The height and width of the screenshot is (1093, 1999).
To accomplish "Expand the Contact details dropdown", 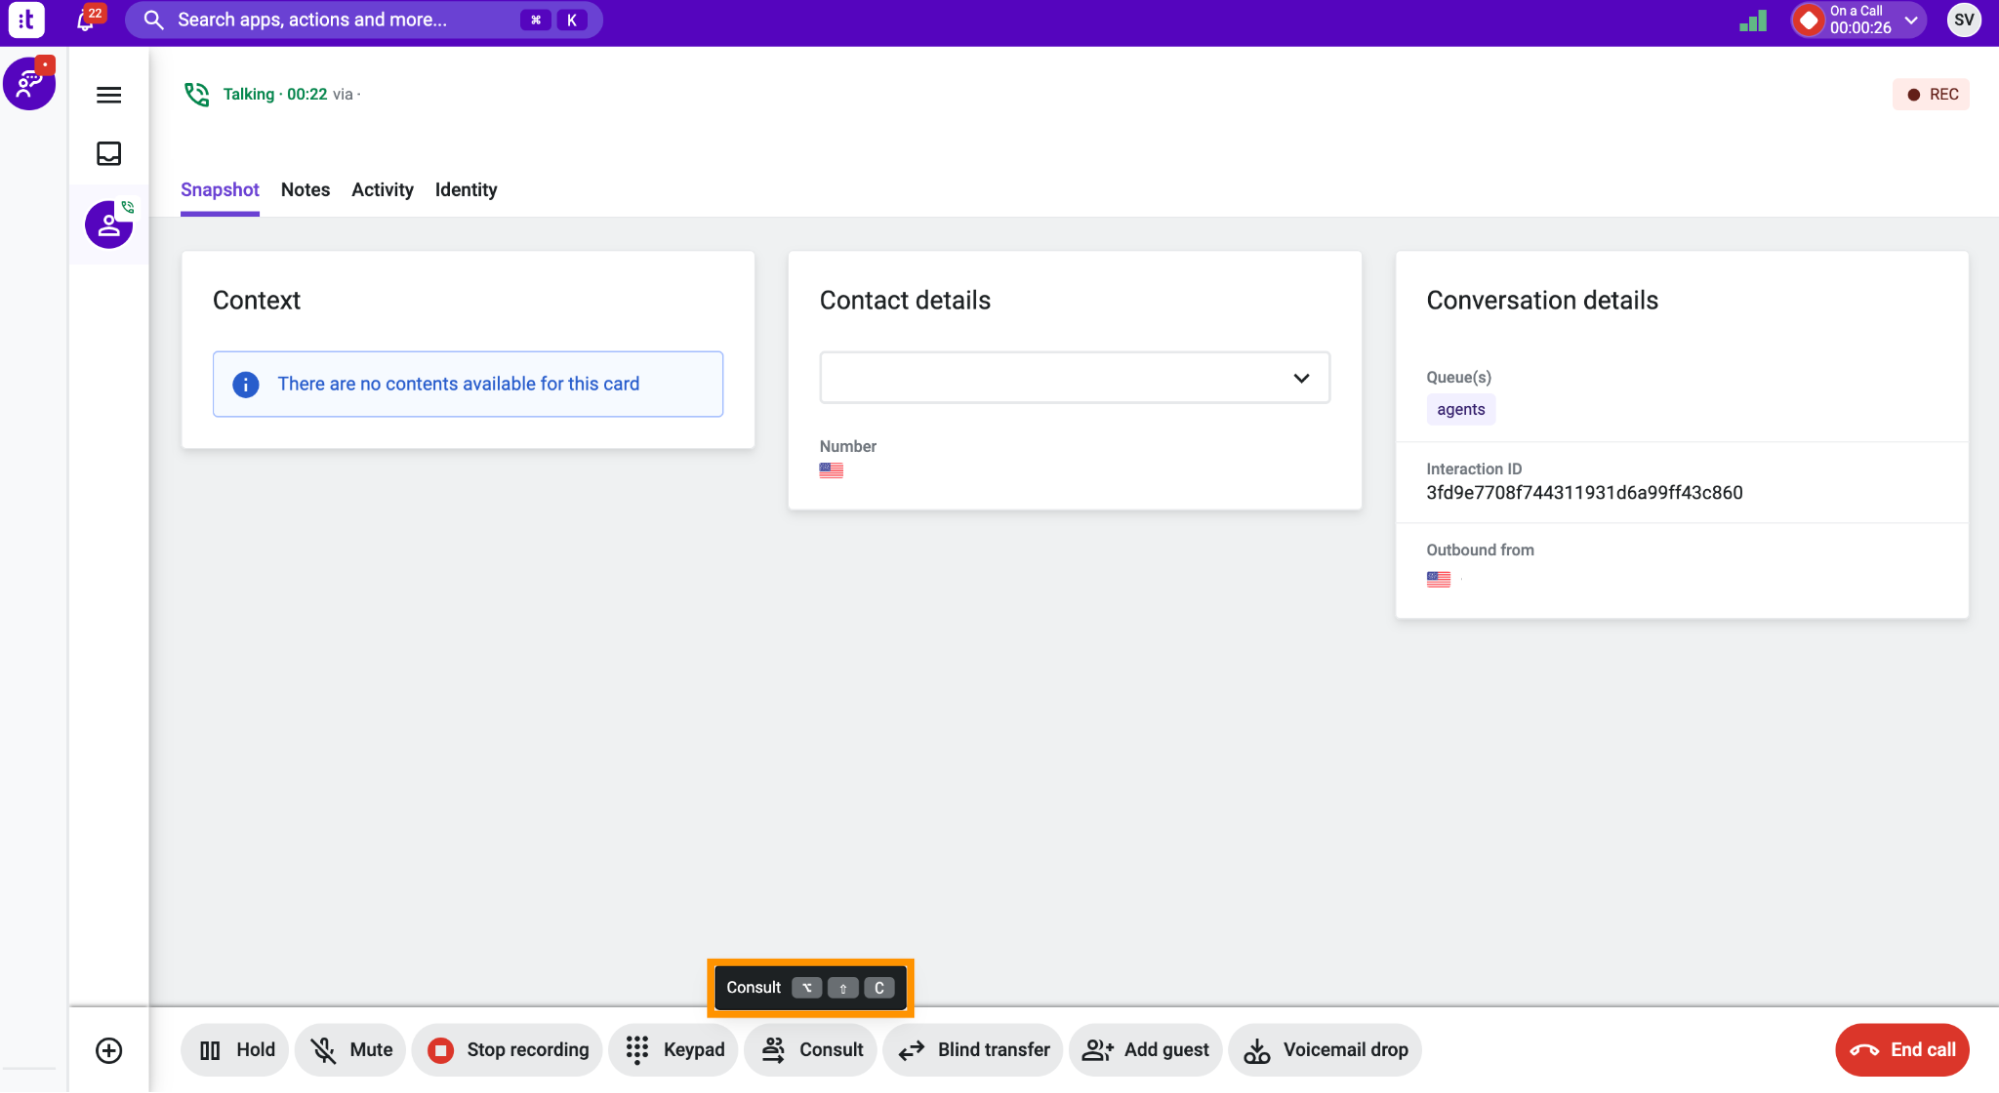I will pos(1075,378).
